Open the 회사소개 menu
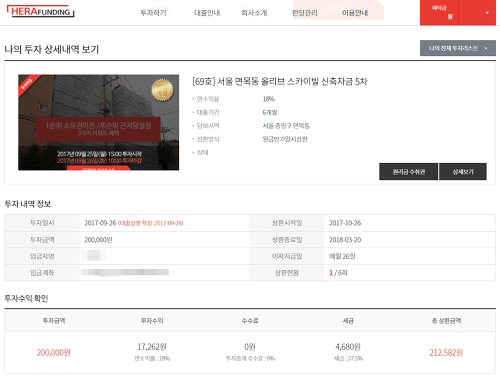 tap(254, 13)
